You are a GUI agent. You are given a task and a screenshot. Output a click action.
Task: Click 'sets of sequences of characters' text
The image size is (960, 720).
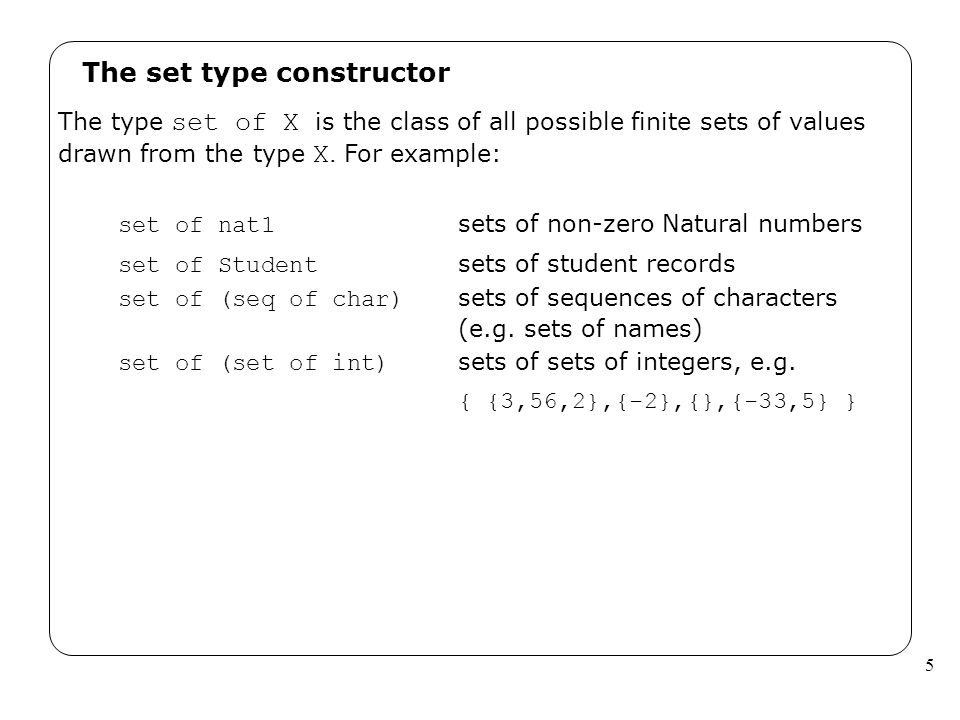click(x=647, y=298)
